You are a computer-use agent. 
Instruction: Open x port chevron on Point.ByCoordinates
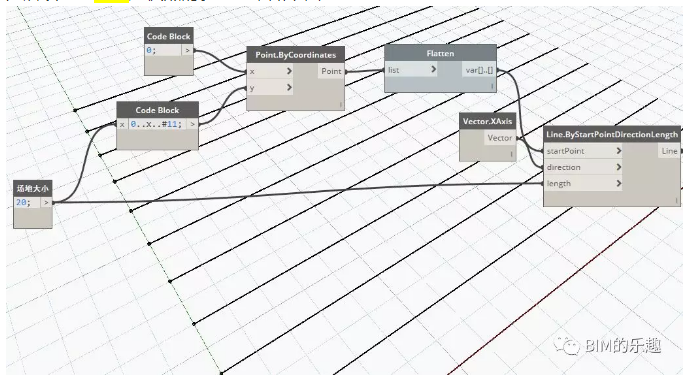point(289,71)
